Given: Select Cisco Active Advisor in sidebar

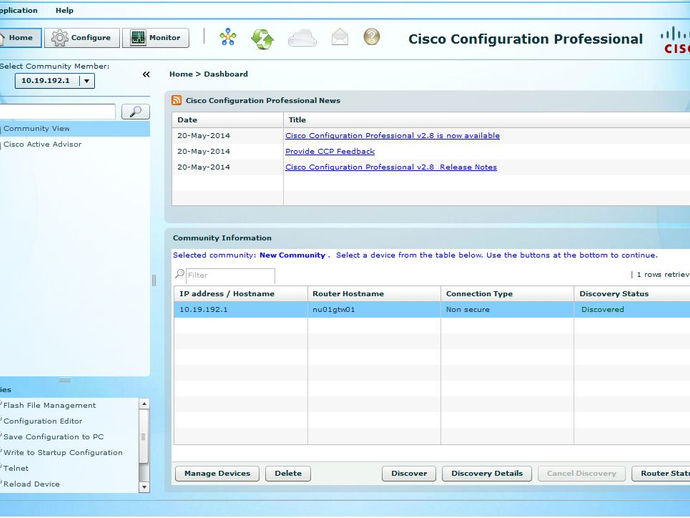Looking at the screenshot, I should pos(42,144).
